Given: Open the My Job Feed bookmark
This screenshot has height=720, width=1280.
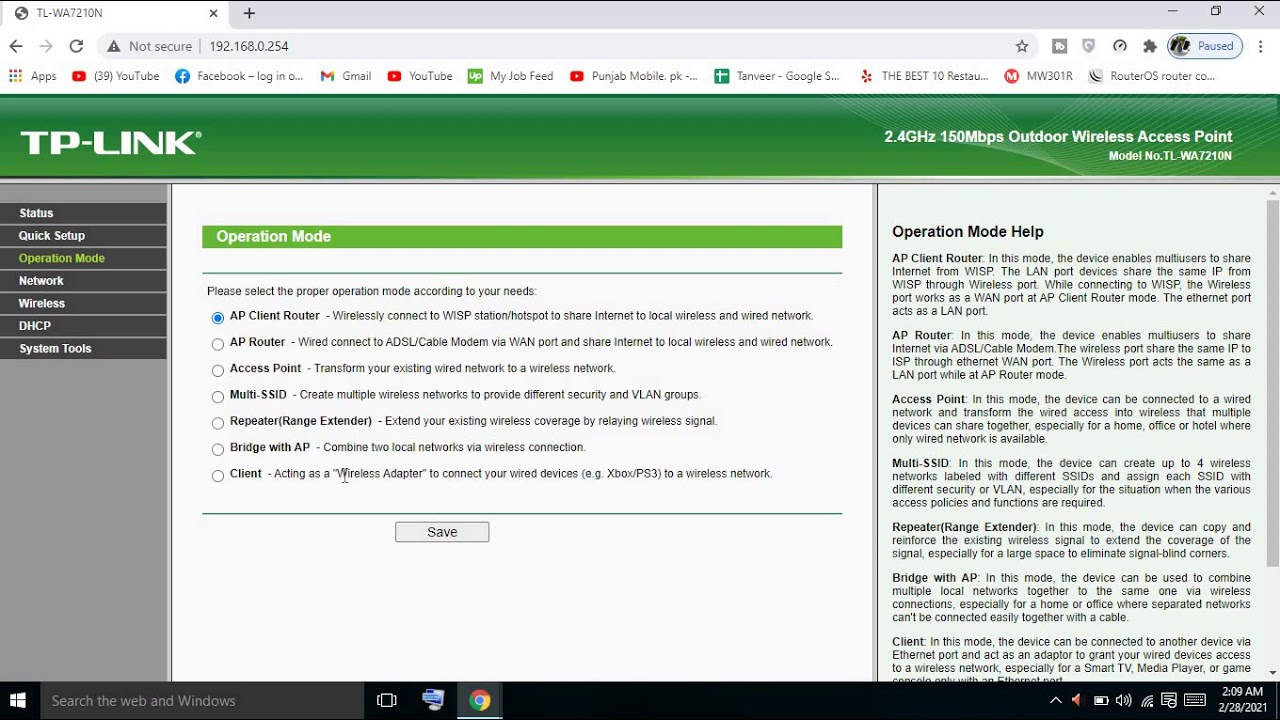Looking at the screenshot, I should (510, 76).
